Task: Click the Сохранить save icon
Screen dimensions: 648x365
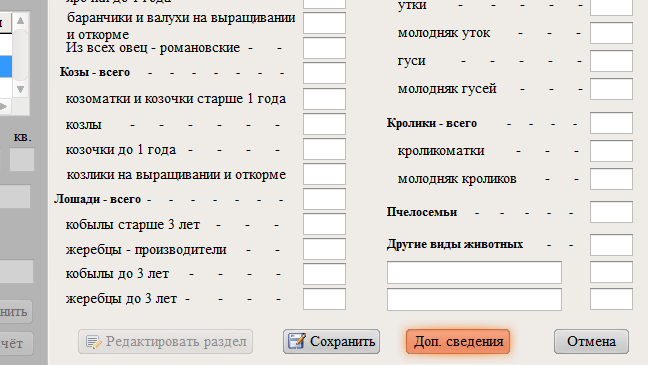Action: [297, 341]
